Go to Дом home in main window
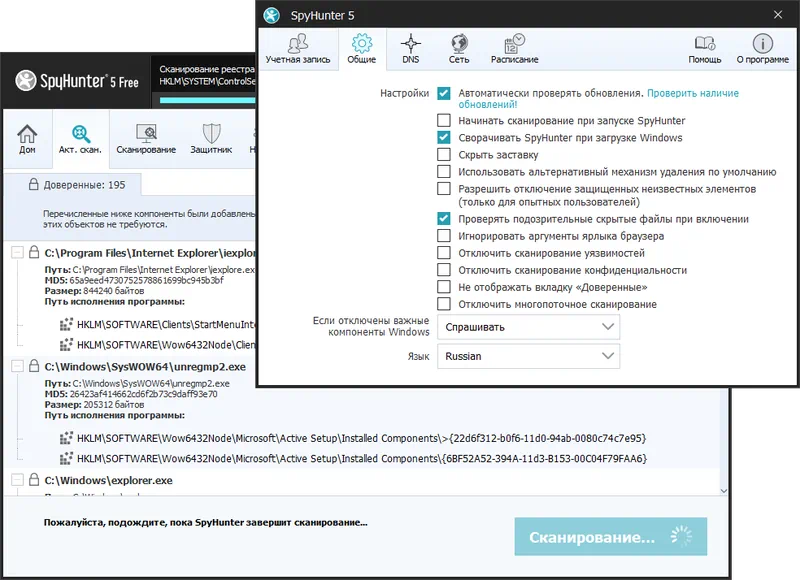 (27, 139)
